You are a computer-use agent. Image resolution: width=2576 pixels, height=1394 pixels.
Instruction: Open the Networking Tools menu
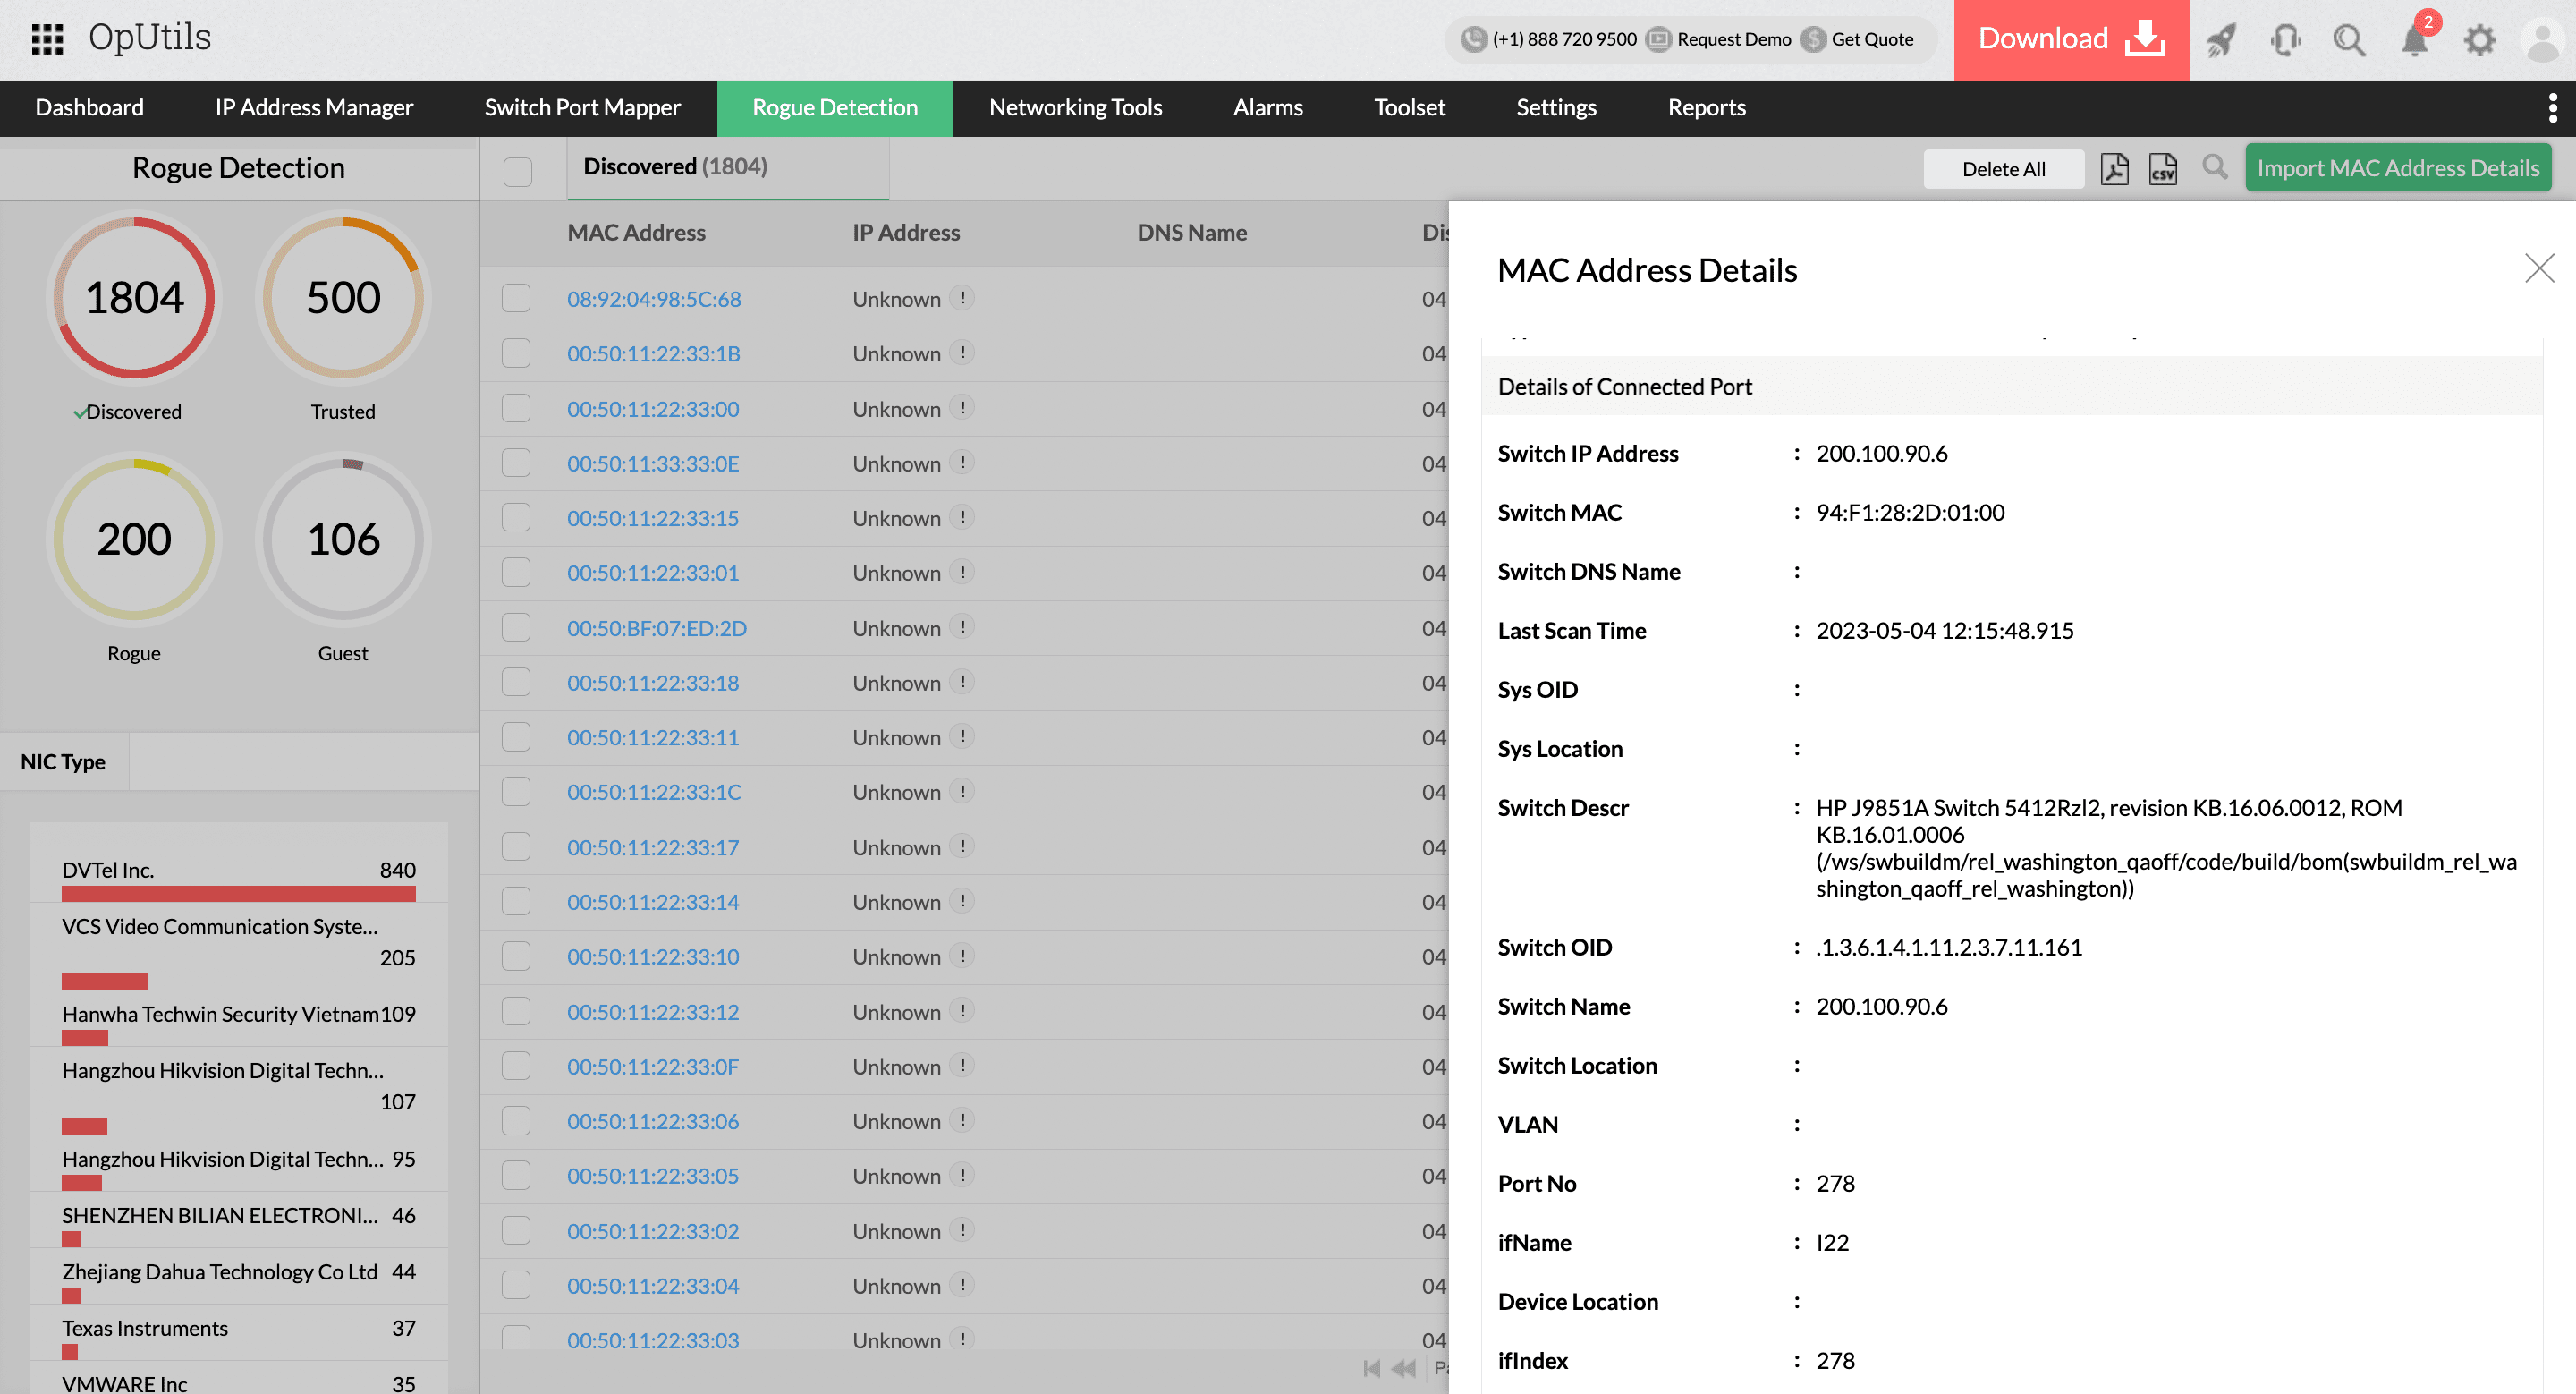pyautogui.click(x=1075, y=107)
